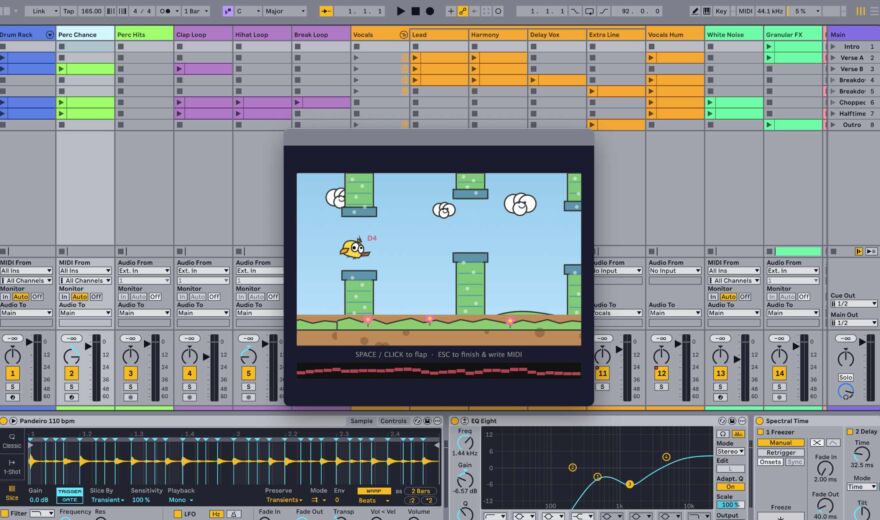Viewport: 880px width, 520px height.
Task: Adjust the Spectral Time Fade In knob
Action: tap(825, 468)
